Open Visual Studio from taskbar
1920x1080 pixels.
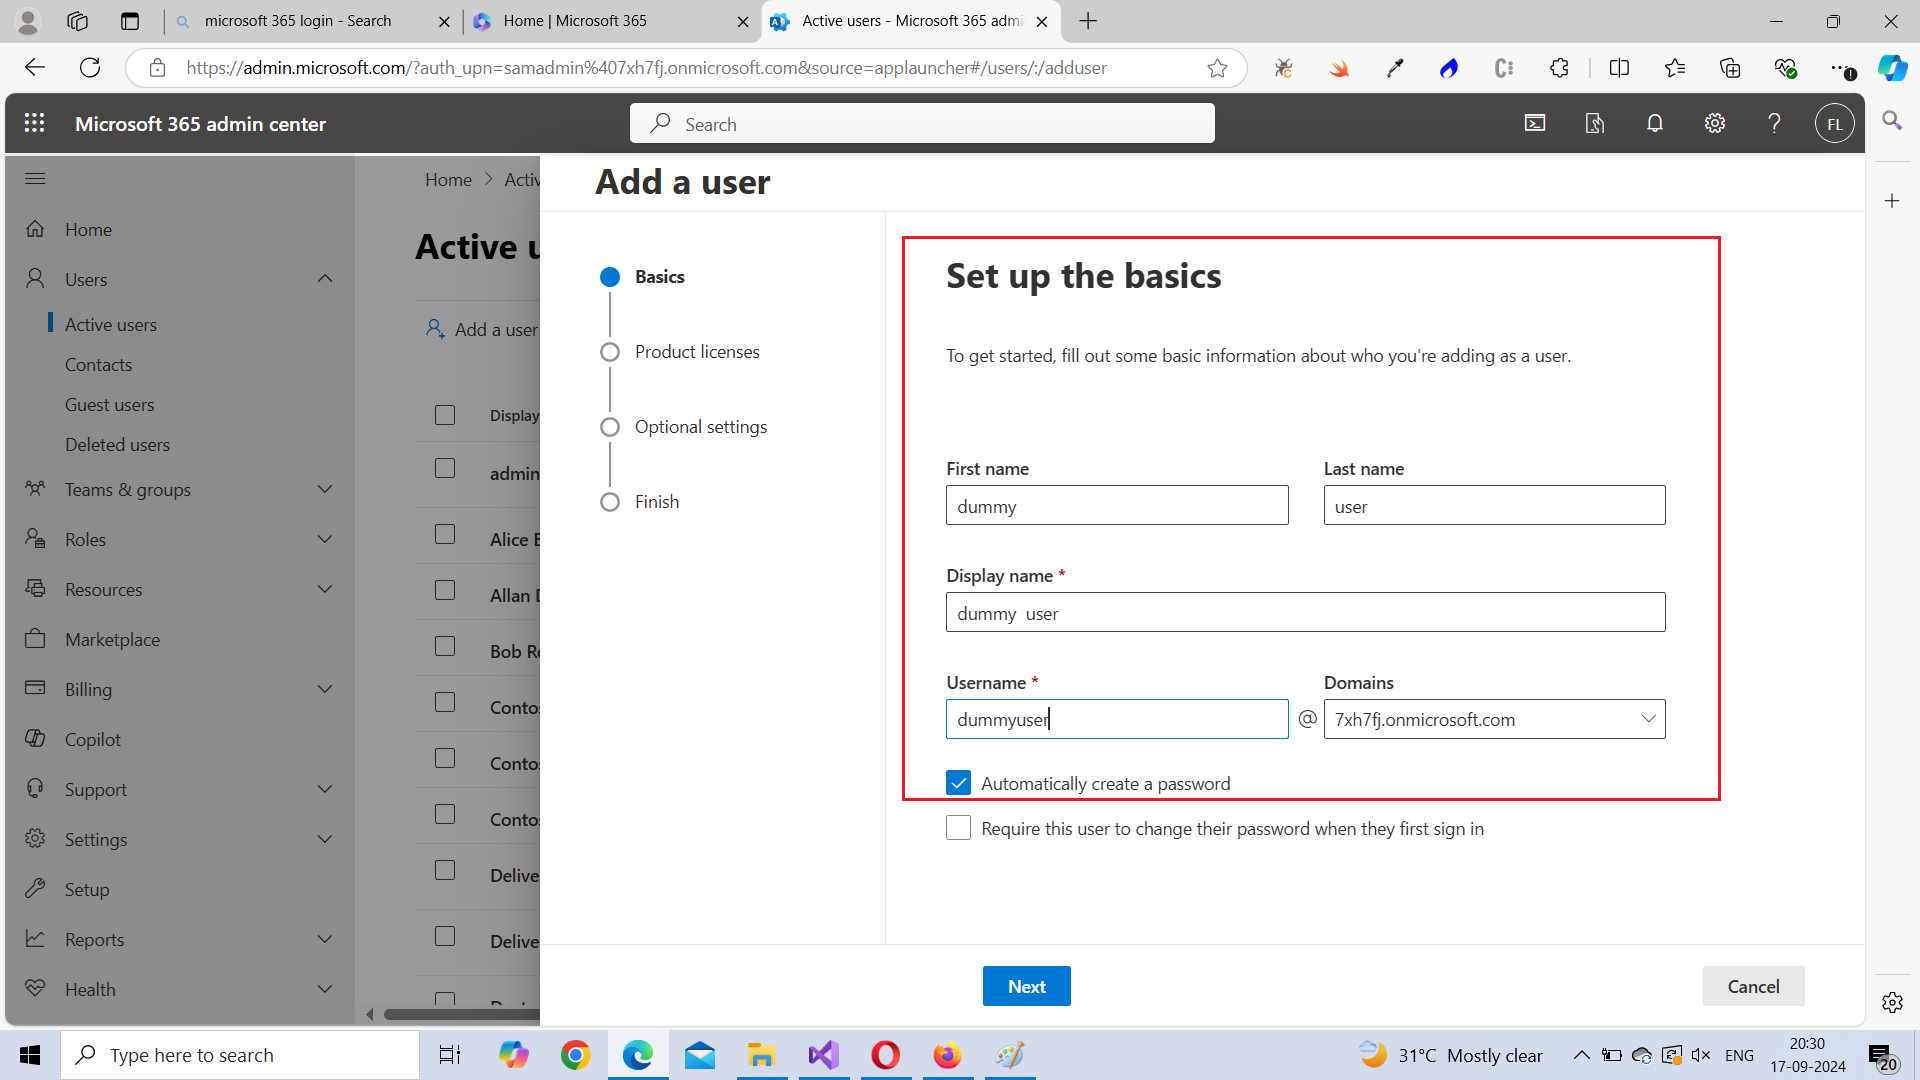coord(823,1055)
